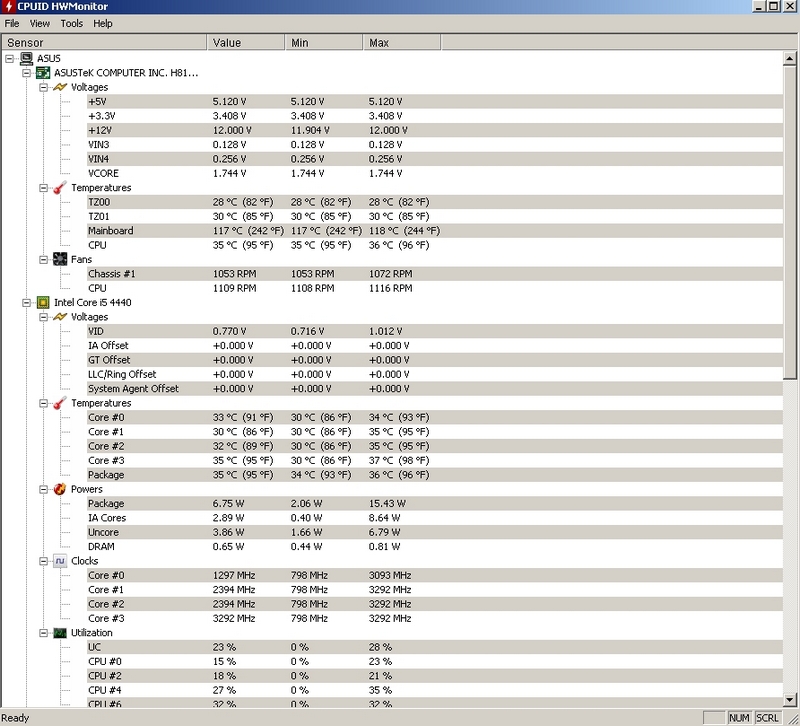Open the File menu
This screenshot has height=726, width=800.
pyautogui.click(x=12, y=23)
